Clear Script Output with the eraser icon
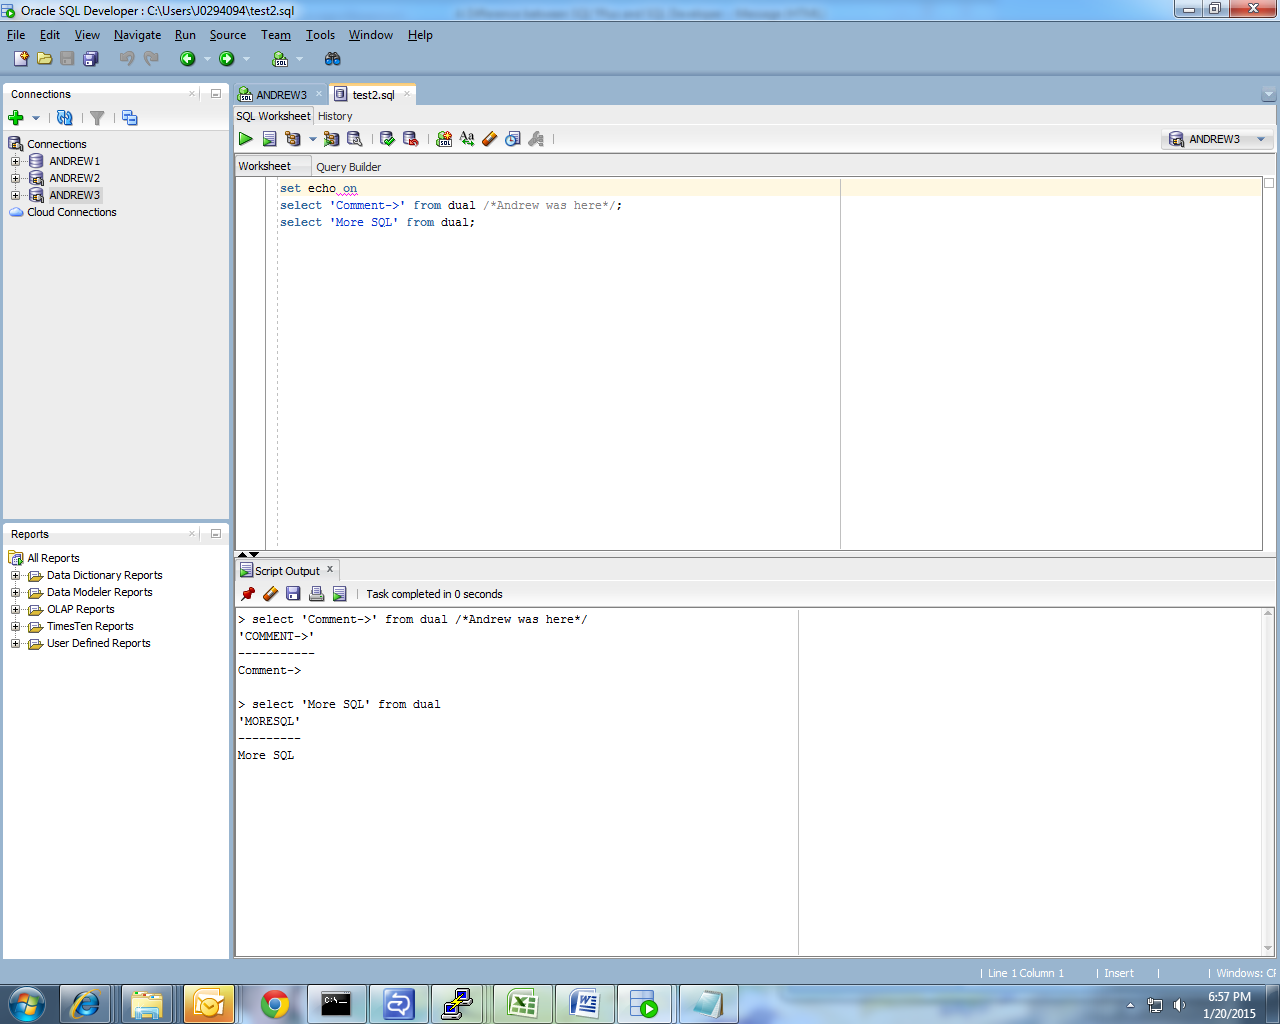 270,594
